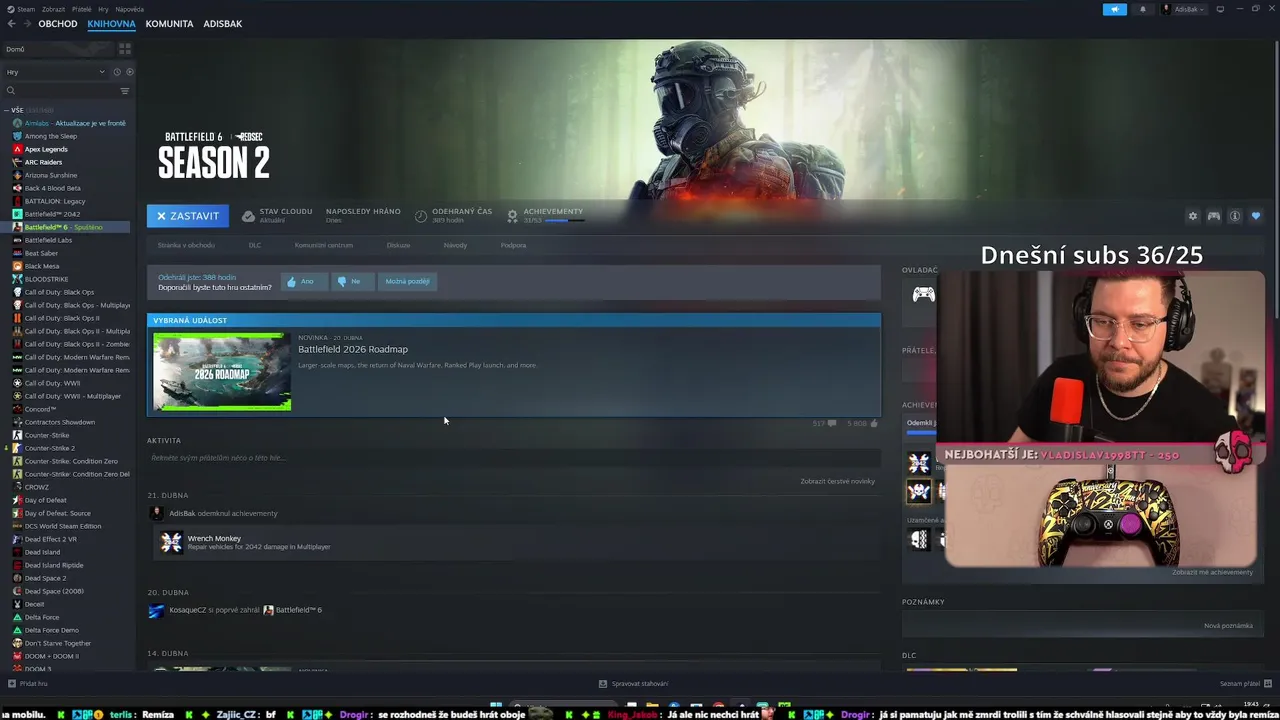This screenshot has width=1280, height=720.
Task: Show ready-to-play games filter icon
Action: pyautogui.click(x=129, y=72)
